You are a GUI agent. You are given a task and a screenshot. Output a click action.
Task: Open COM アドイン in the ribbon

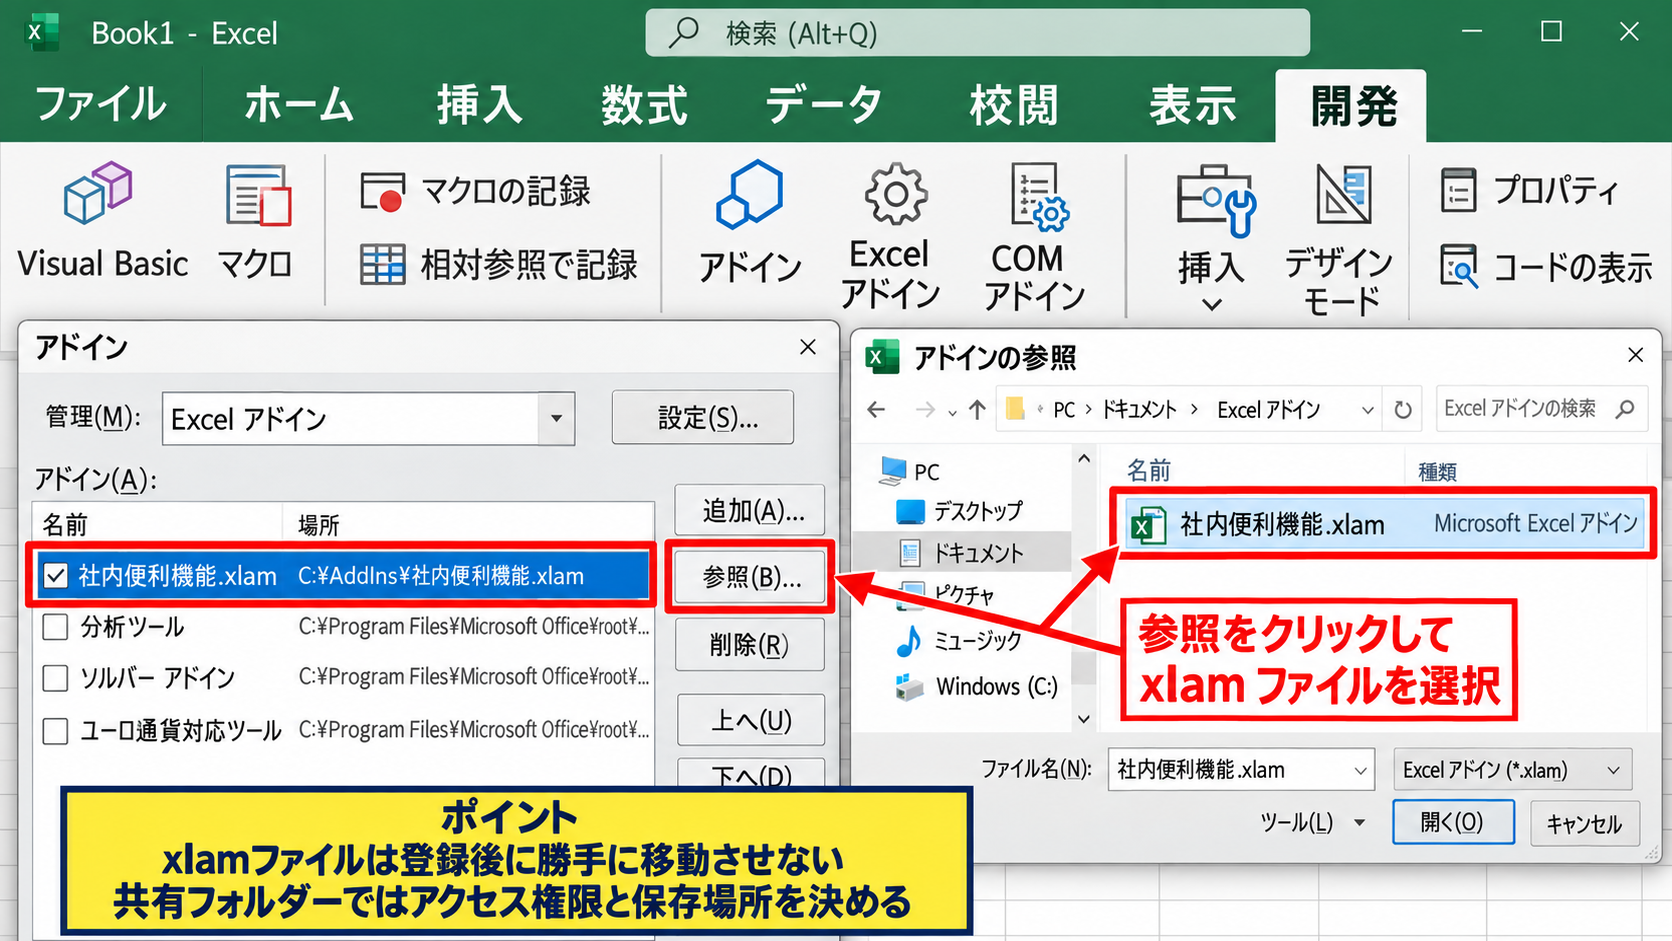[x=1035, y=236]
